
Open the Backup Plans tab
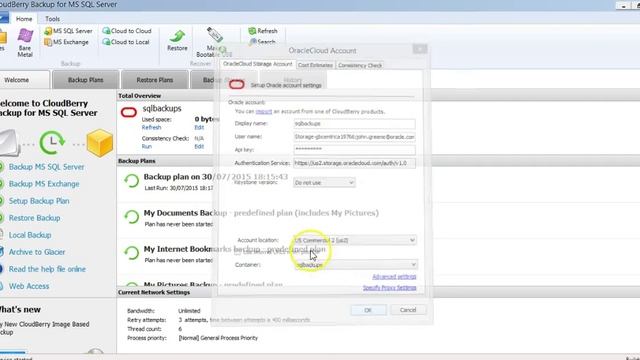tap(86, 80)
